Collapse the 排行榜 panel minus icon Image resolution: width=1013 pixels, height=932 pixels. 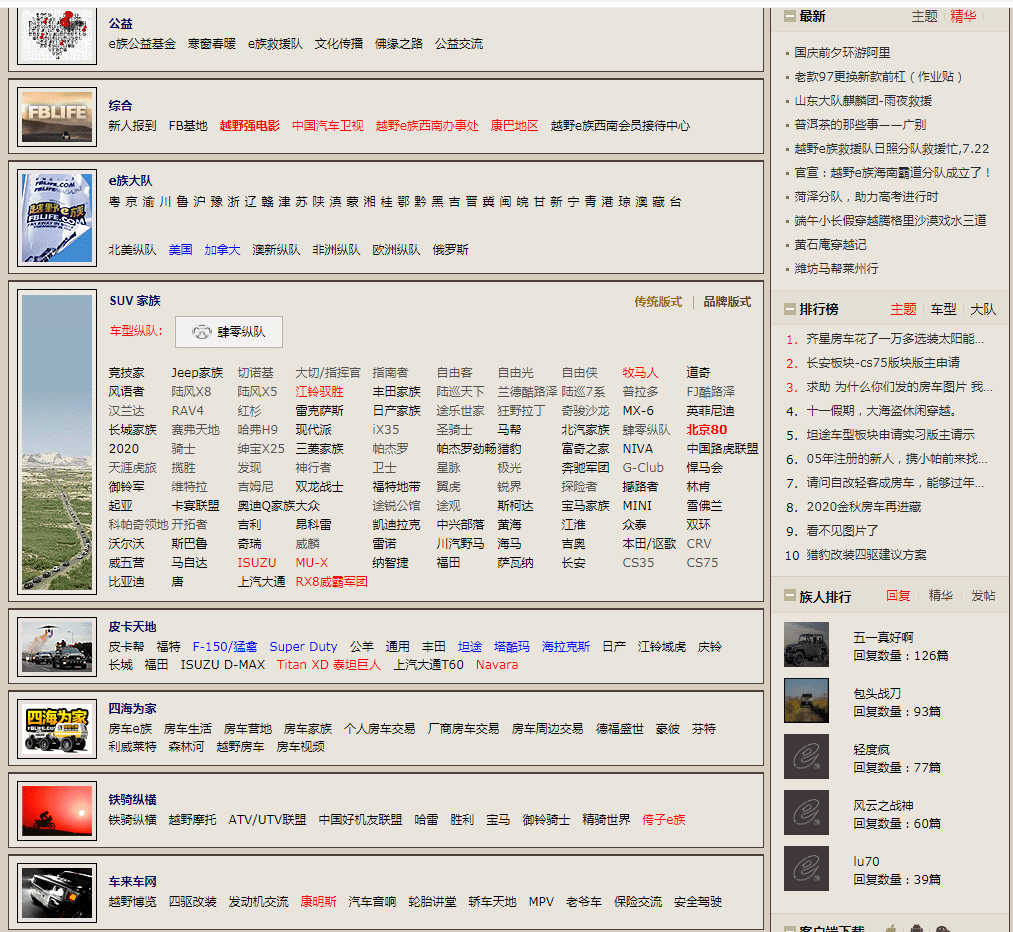click(x=789, y=309)
